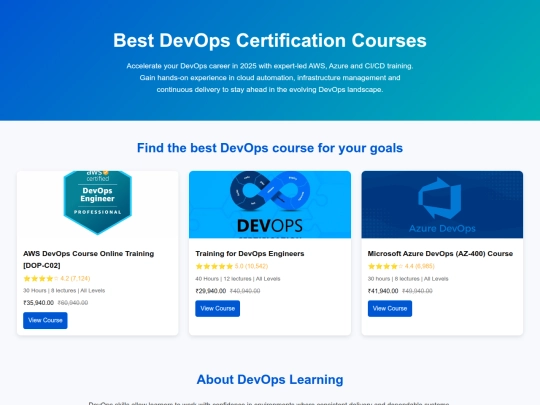Click the struck-through ₹49,940.00 price
Viewport: 540px width, 405px height.
coord(417,291)
